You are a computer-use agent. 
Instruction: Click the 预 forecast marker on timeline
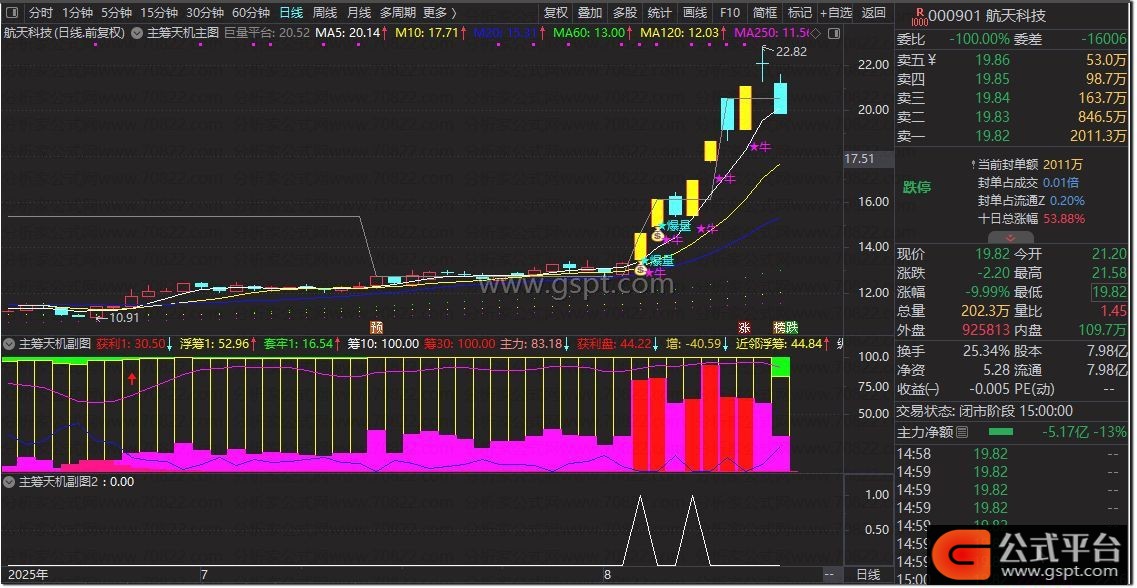[376, 327]
